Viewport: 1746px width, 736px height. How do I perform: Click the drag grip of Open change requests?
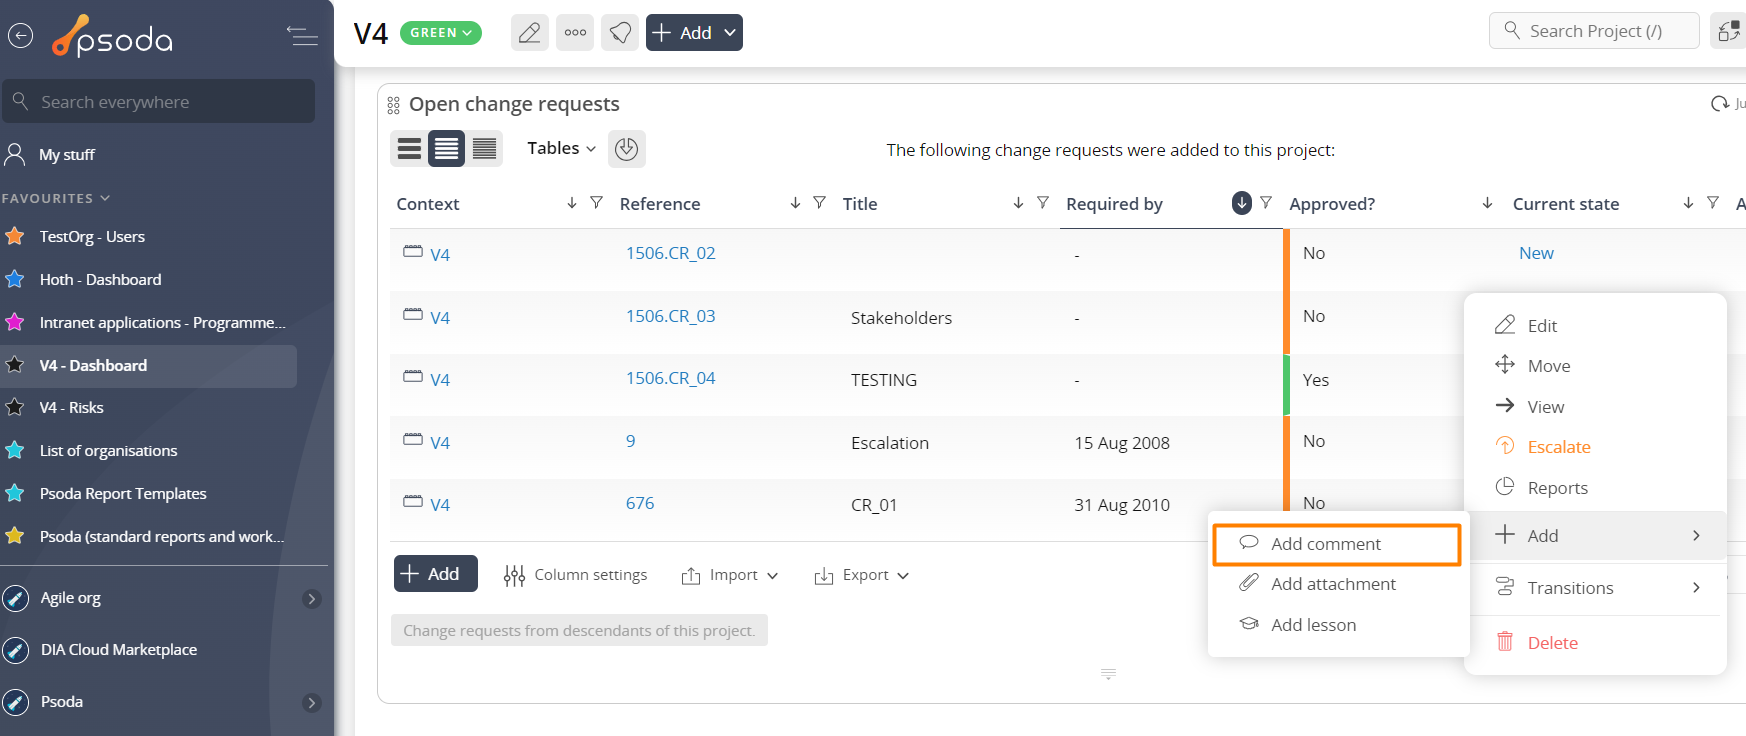tap(393, 105)
